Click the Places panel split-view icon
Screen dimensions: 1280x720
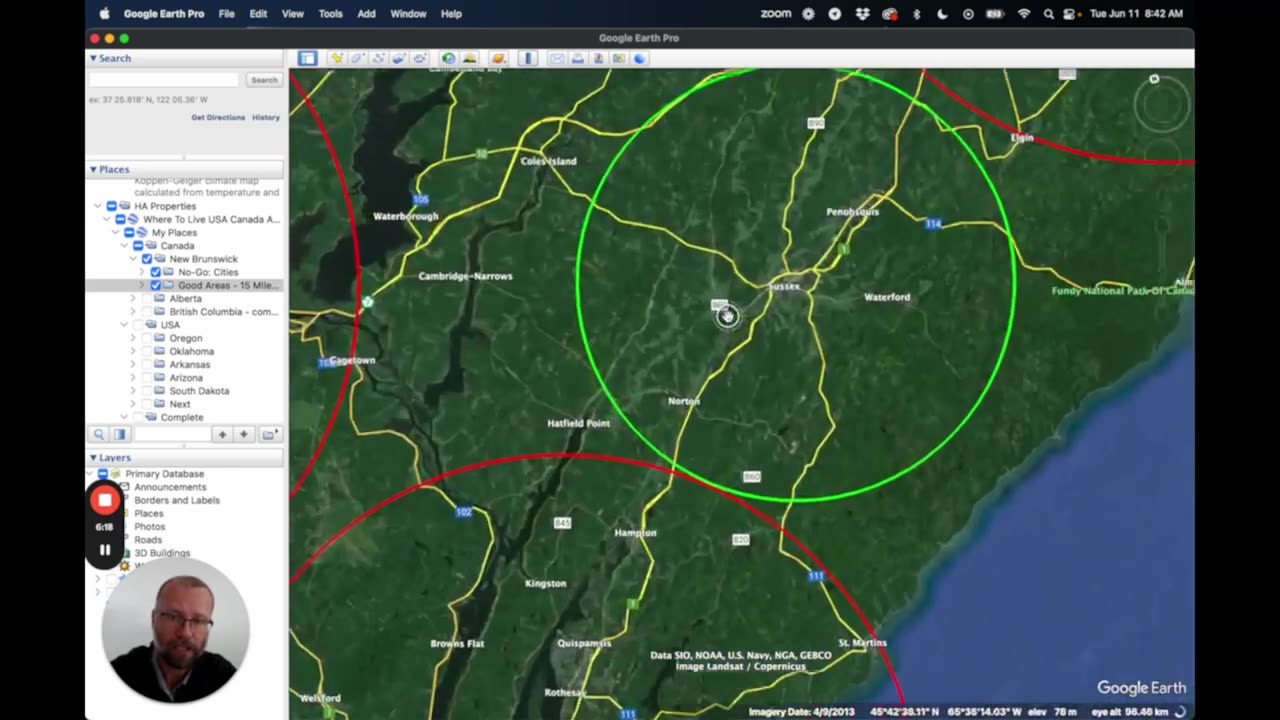120,434
